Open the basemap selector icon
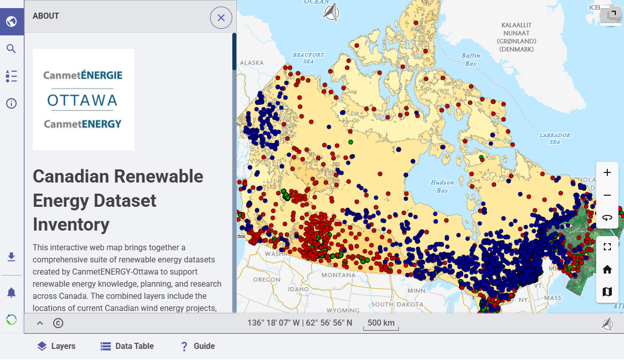624x360 pixels. coord(607,292)
